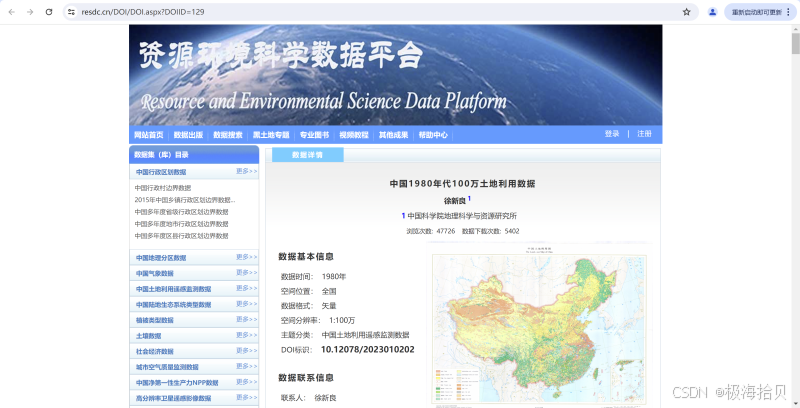Open the 中国陆地生态系统类型数据 category heading
The width and height of the screenshot is (800, 408).
coord(173,304)
